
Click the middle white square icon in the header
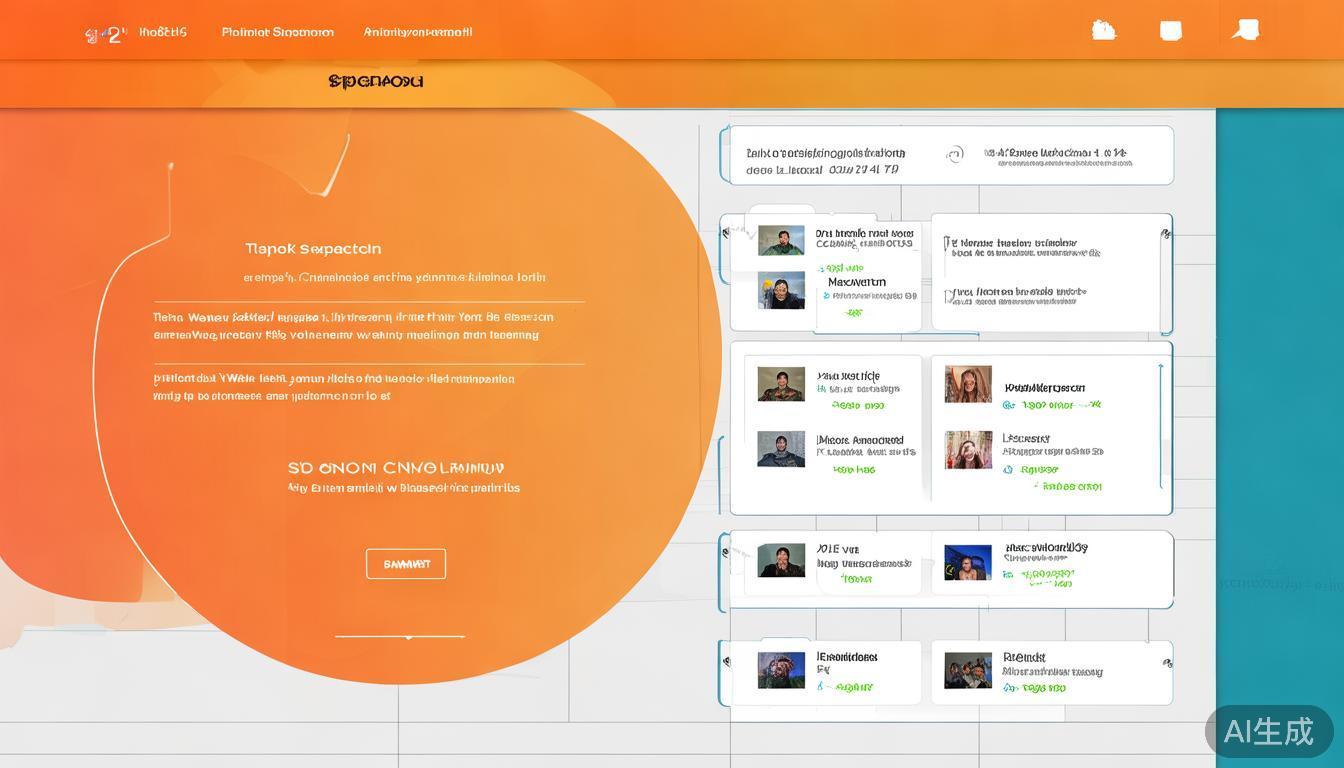pyautogui.click(x=1170, y=31)
